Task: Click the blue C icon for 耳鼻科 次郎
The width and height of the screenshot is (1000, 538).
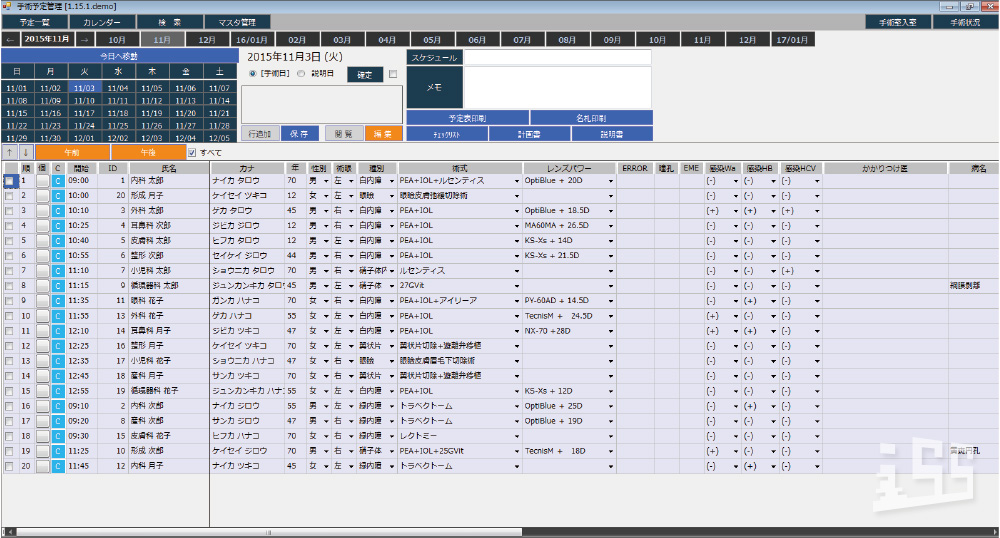Action: click(57, 226)
